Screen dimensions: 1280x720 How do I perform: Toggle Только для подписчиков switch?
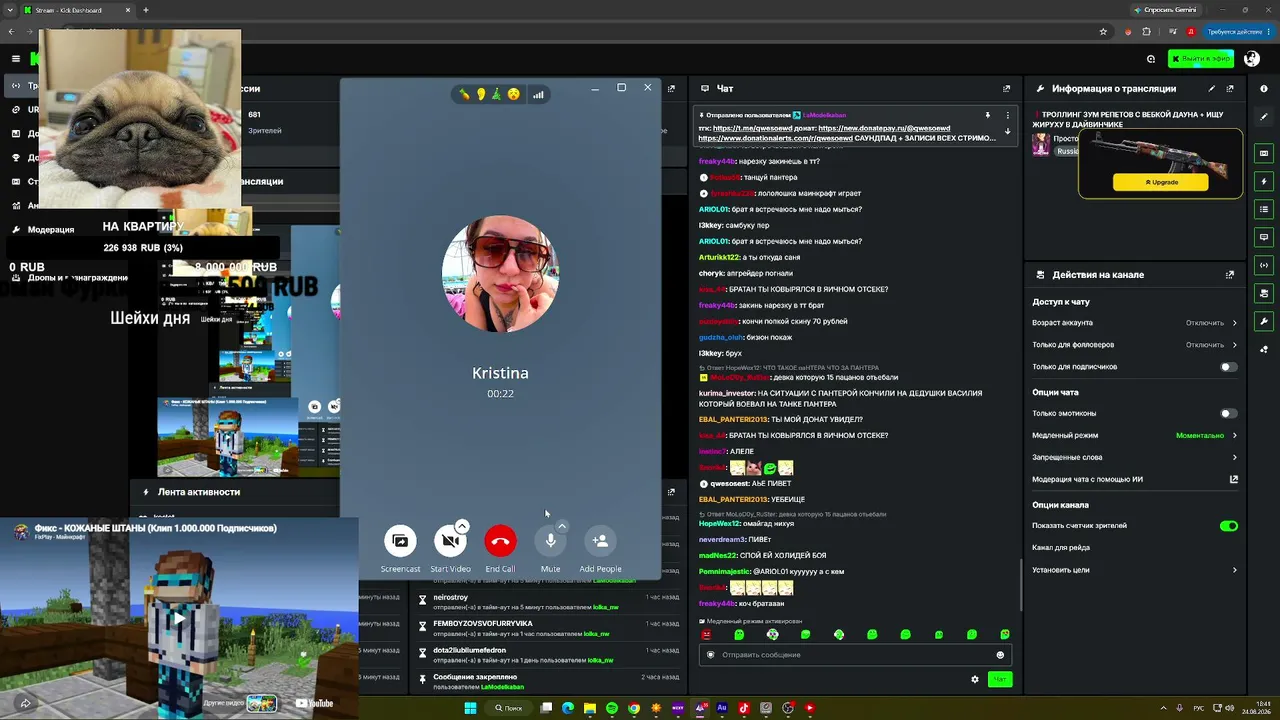coord(1229,367)
